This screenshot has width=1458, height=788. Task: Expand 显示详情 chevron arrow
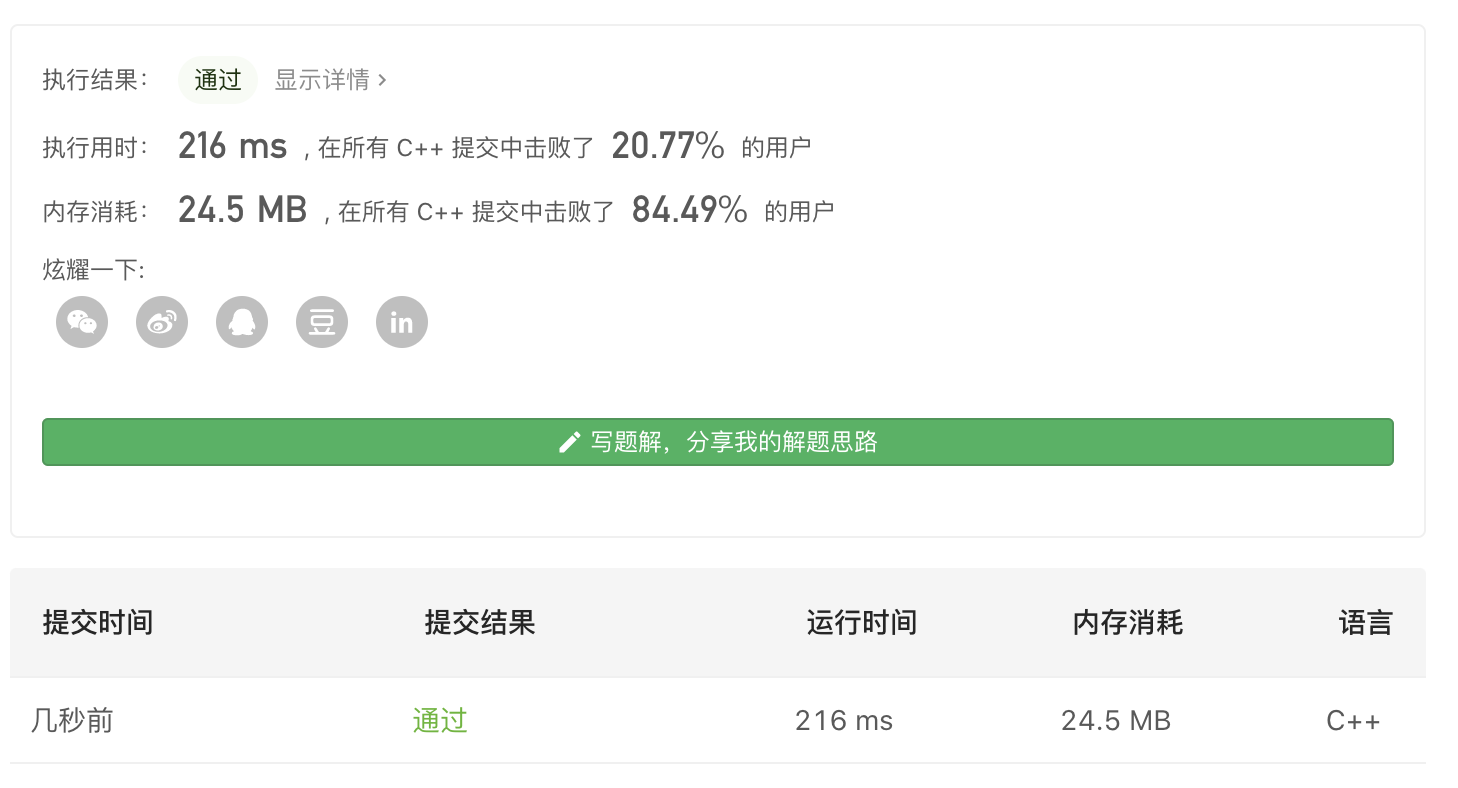[x=382, y=80]
